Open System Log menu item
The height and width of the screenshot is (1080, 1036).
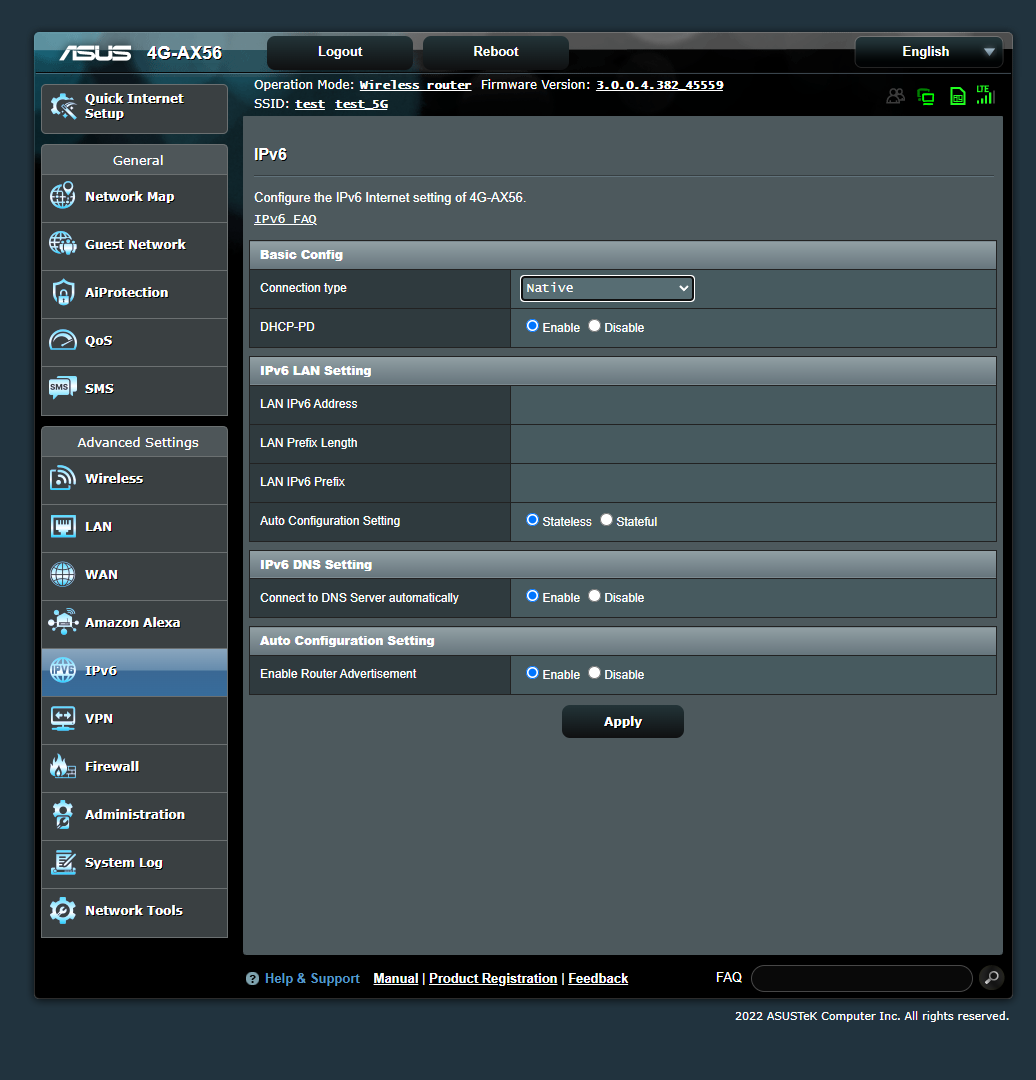click(134, 864)
